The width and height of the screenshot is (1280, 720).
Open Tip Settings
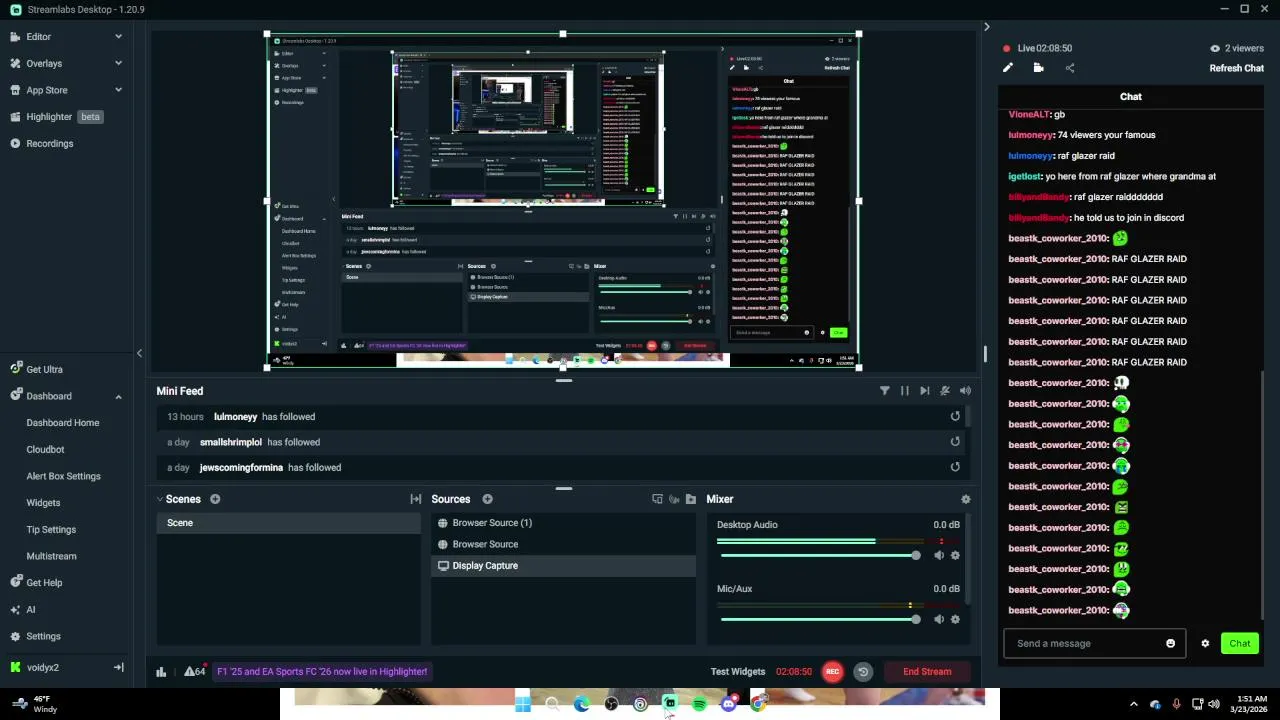(51, 530)
